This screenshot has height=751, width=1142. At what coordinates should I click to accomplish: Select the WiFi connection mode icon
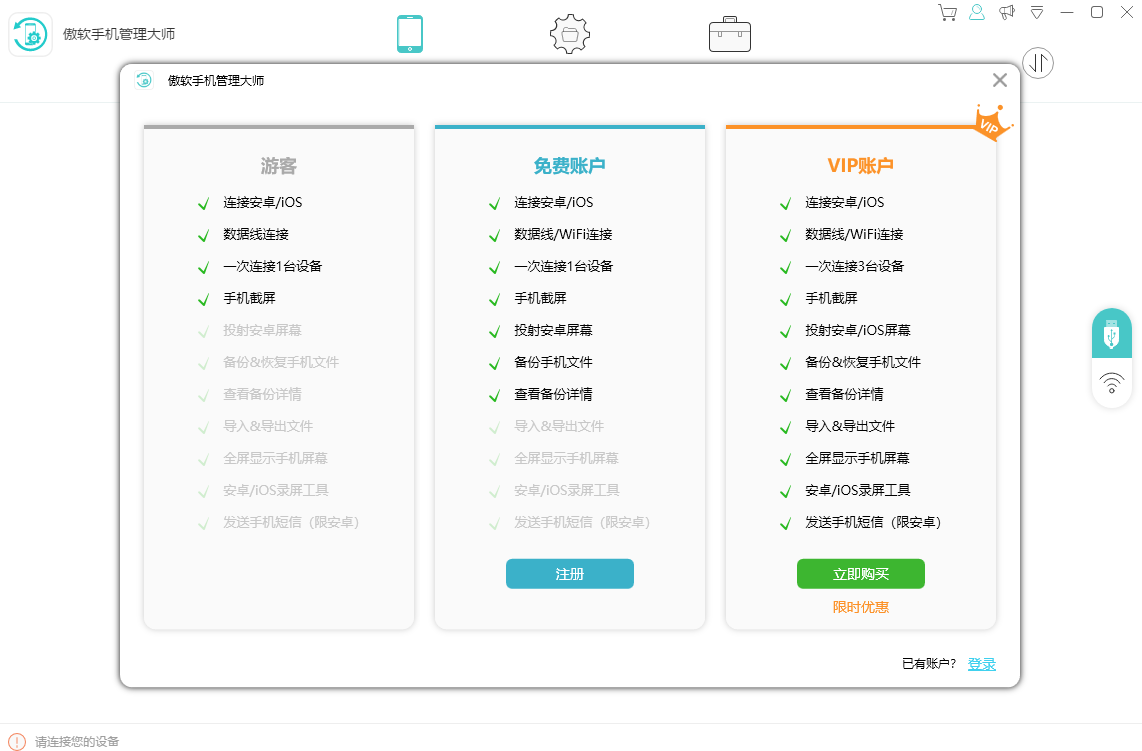coord(1111,383)
